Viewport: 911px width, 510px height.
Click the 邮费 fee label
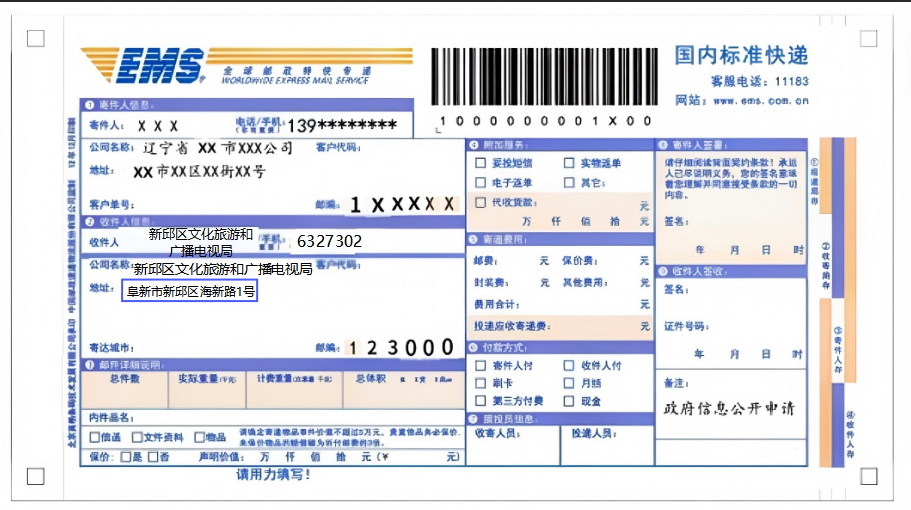486,261
